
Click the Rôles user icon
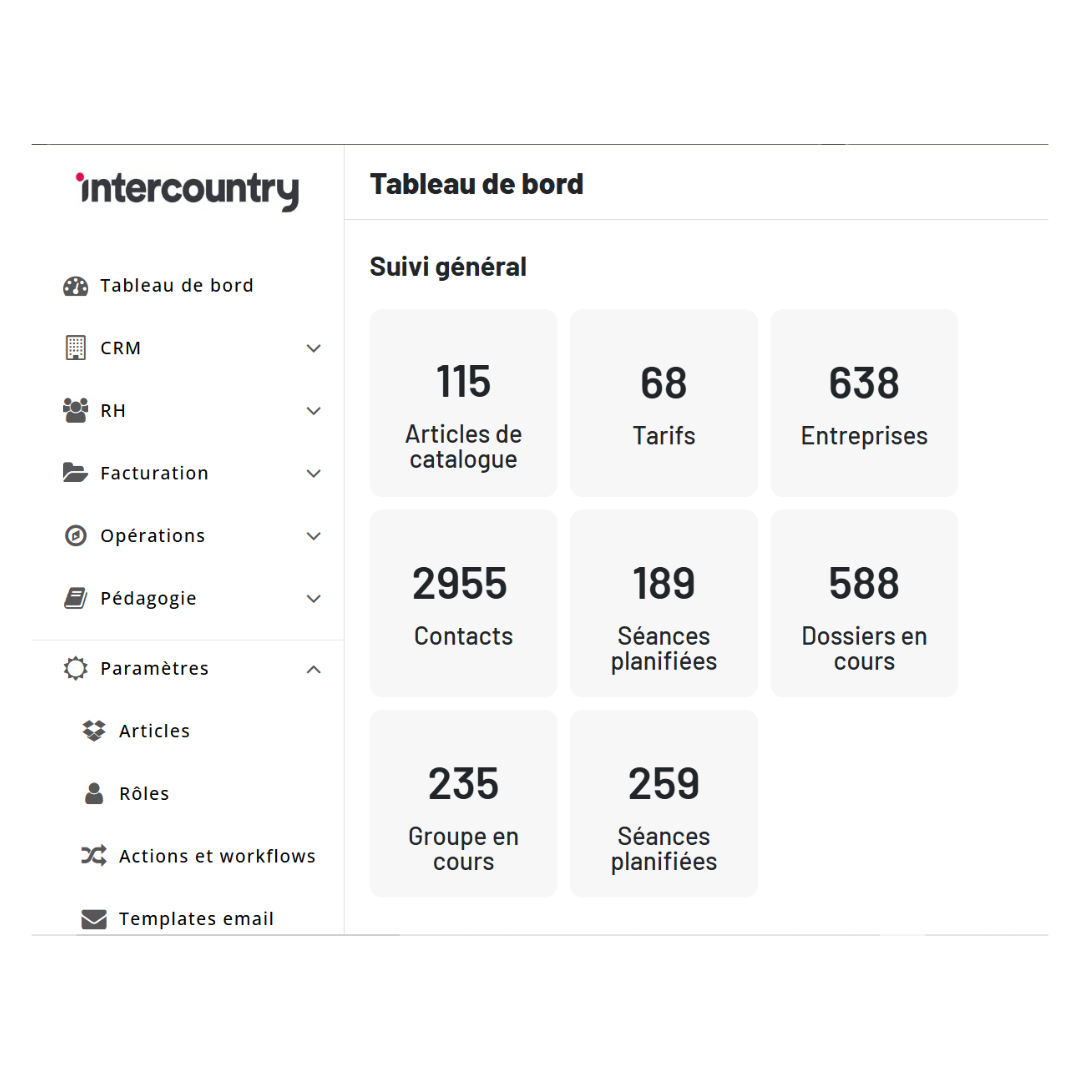coord(94,794)
